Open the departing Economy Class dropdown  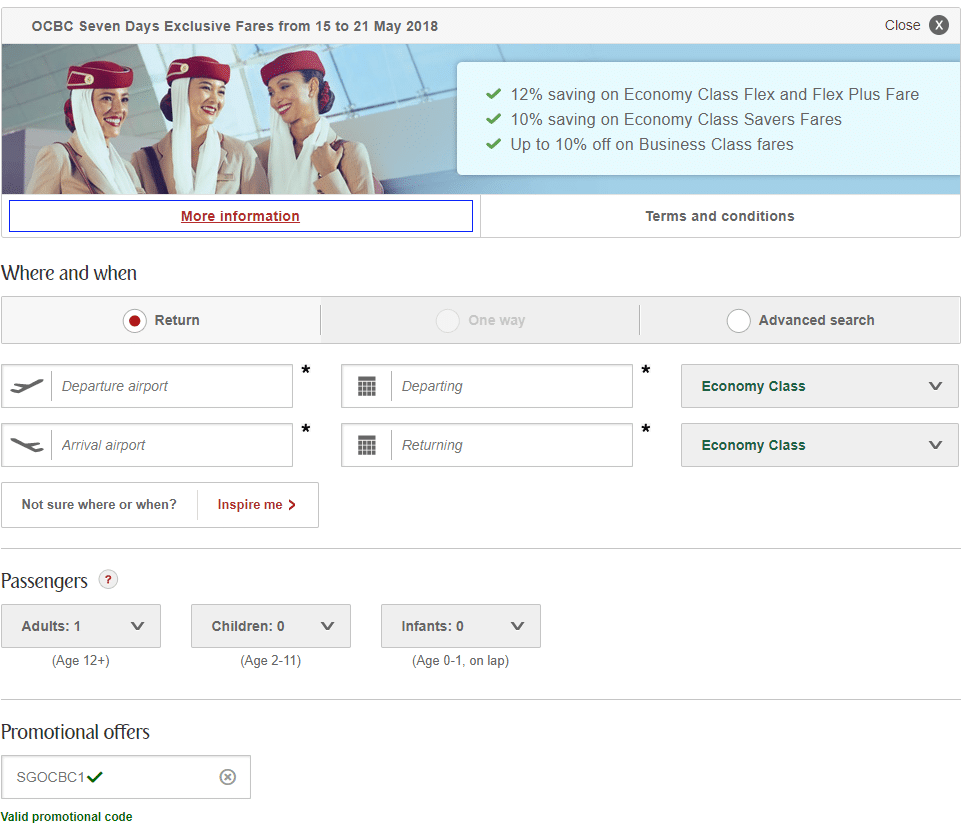820,386
